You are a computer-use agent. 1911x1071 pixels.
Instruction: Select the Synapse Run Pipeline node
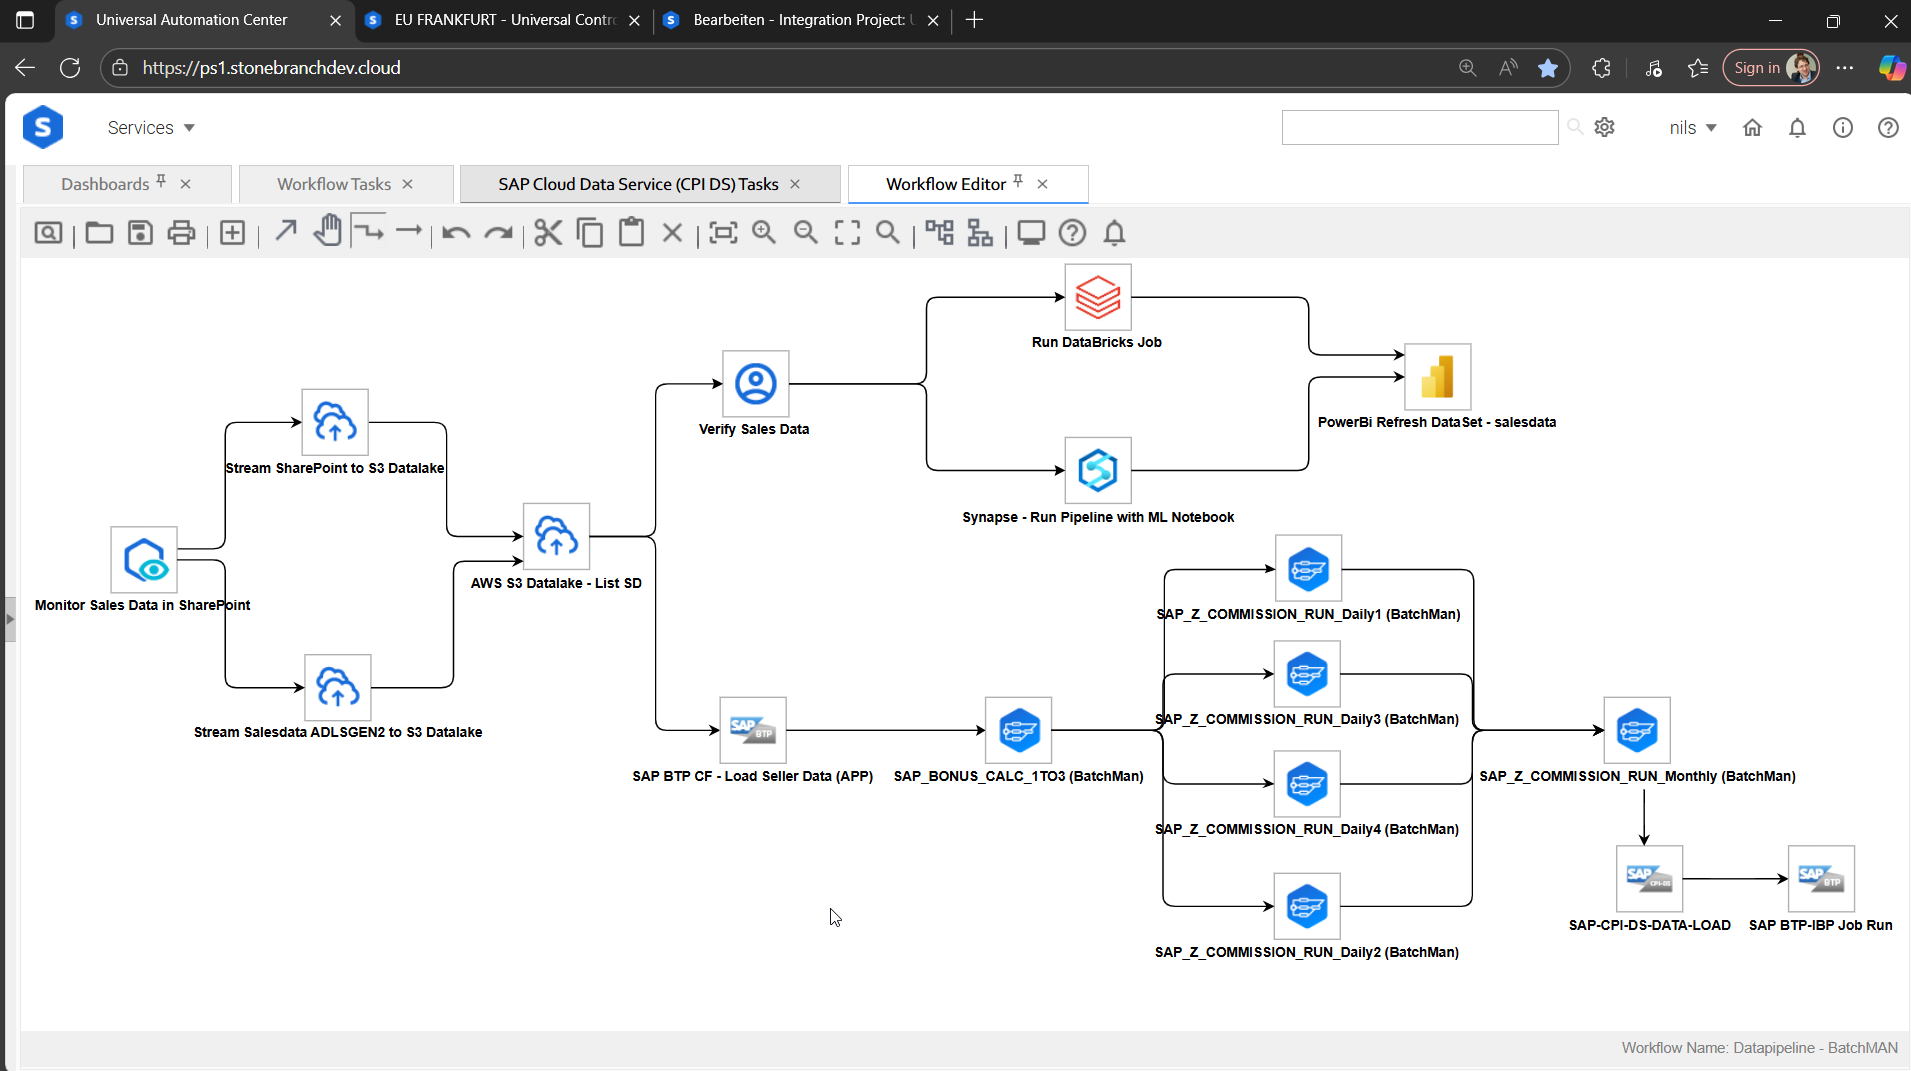(x=1098, y=470)
